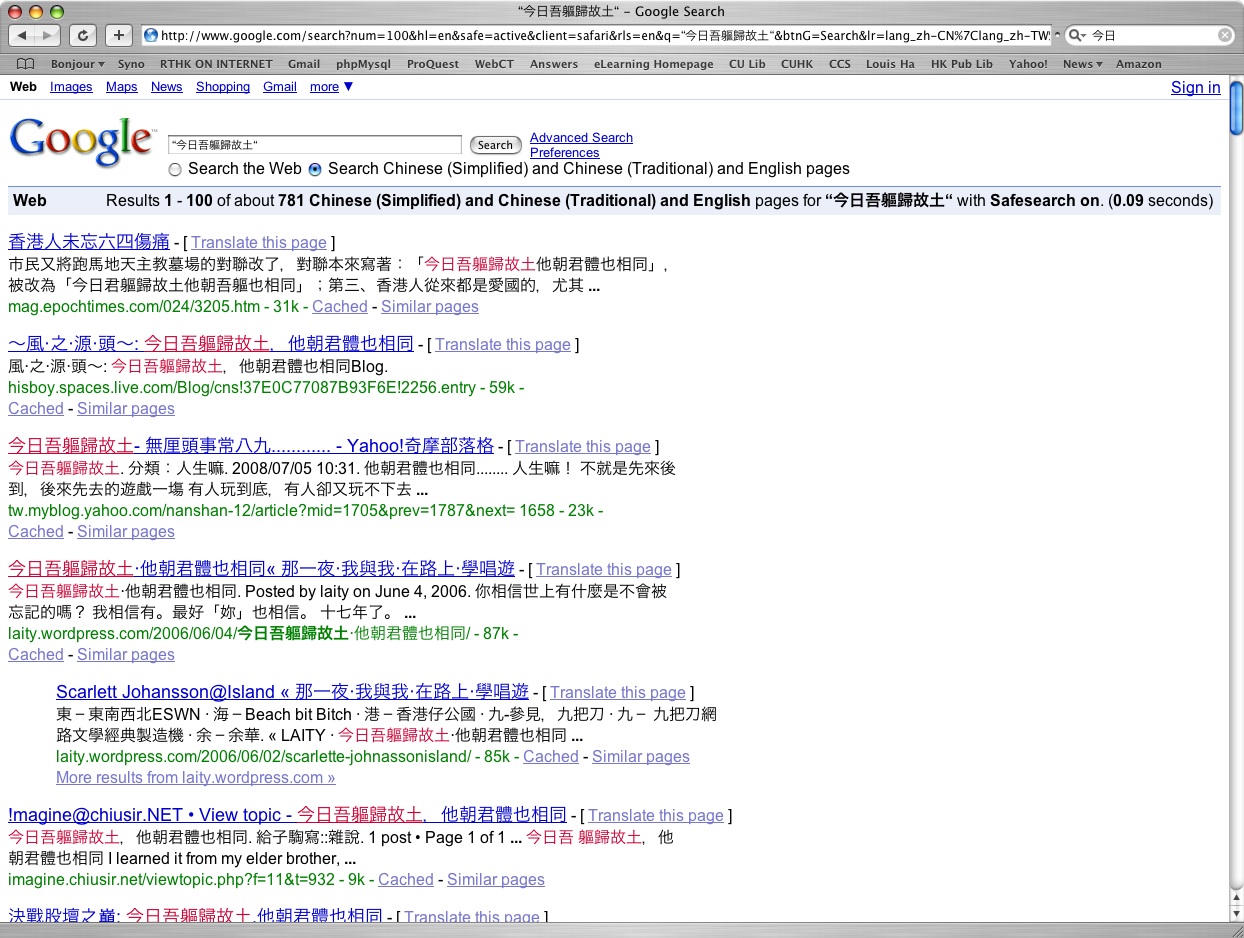
Task: Click the Sign in link
Action: pyautogui.click(x=1196, y=88)
